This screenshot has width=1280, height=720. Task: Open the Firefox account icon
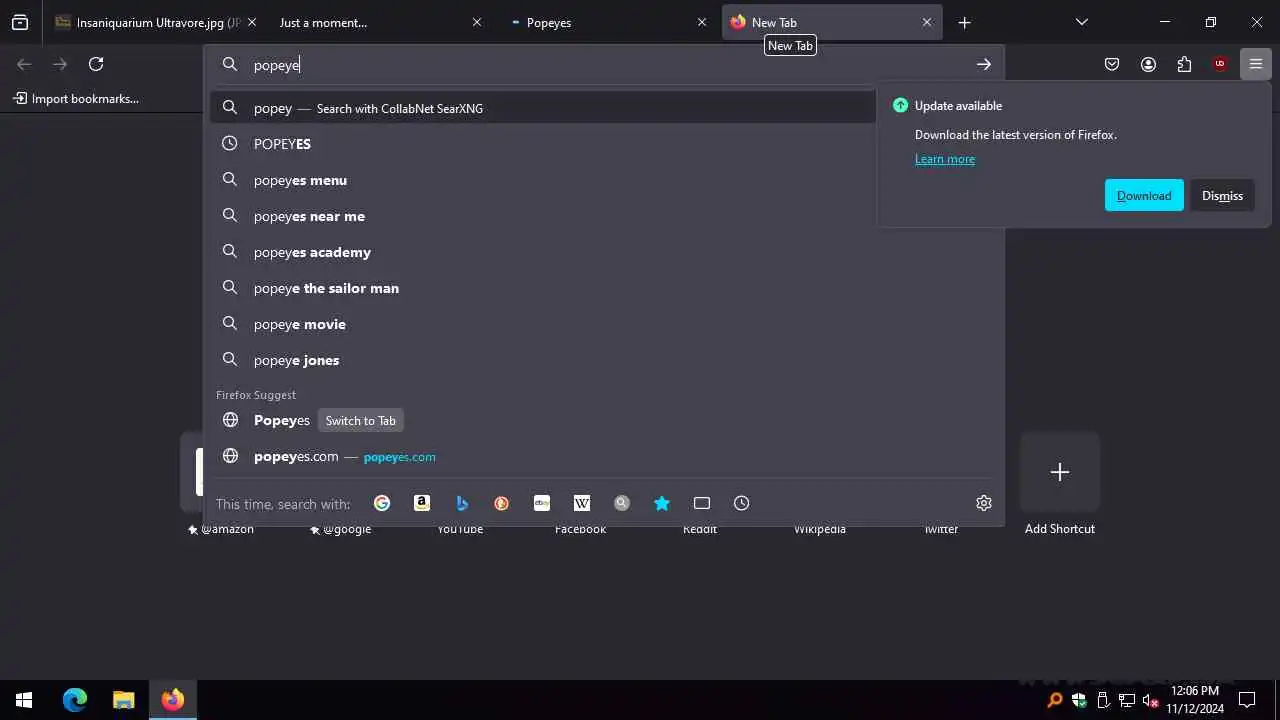click(1148, 64)
